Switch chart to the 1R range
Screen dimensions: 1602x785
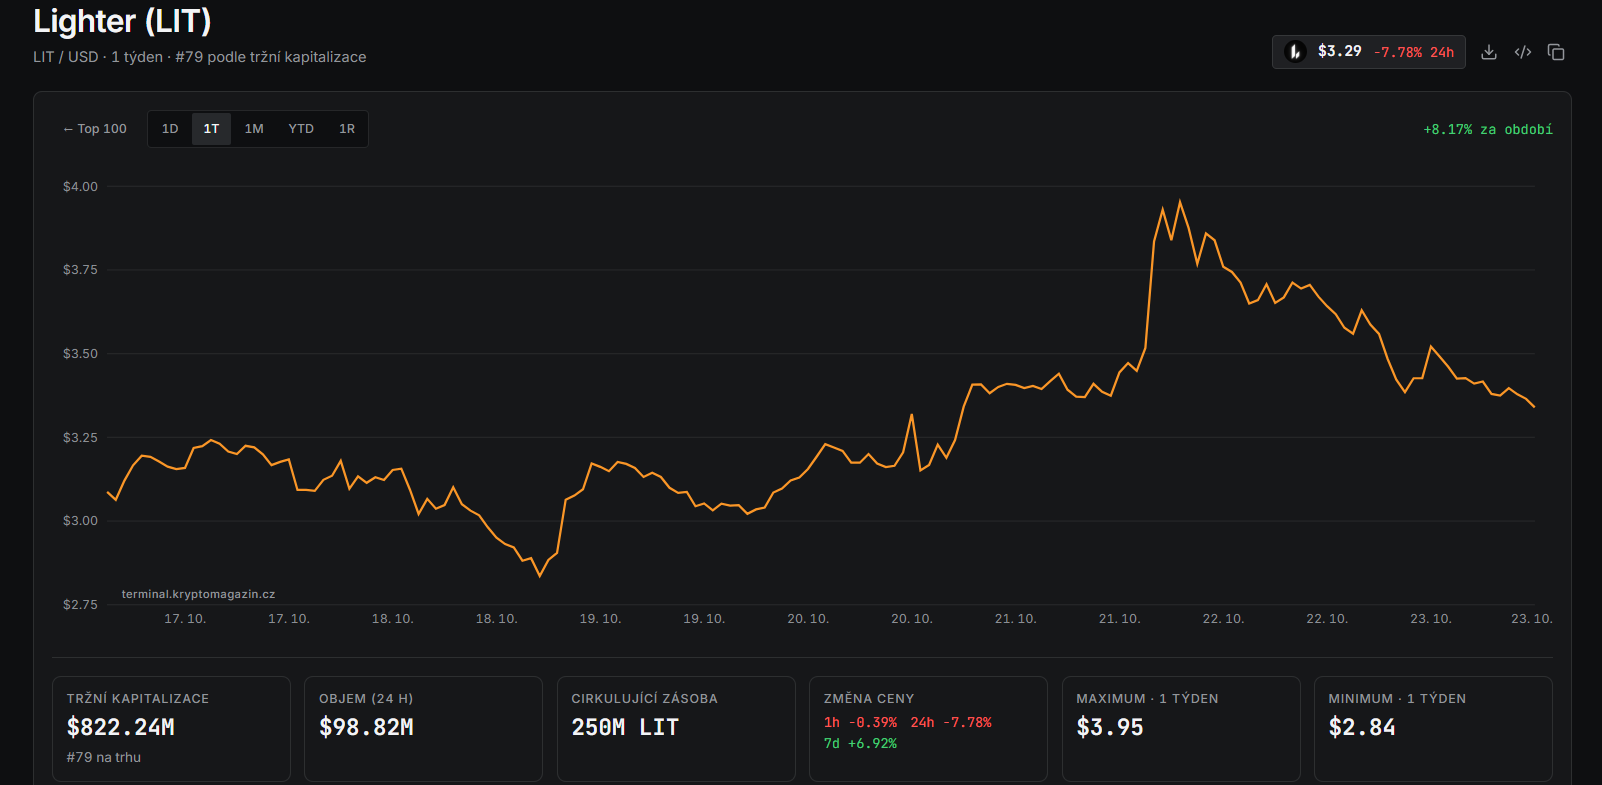[347, 129]
